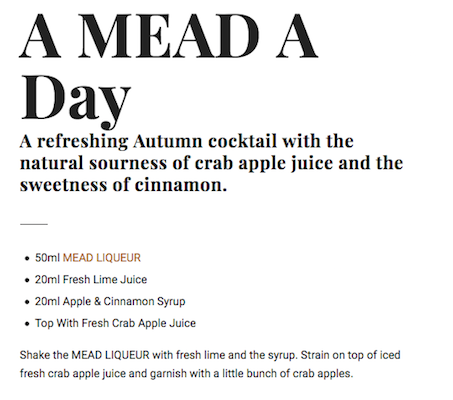Click 'Strain on top of iced' text
Viewport: 453px width, 400px height.
pos(350,355)
